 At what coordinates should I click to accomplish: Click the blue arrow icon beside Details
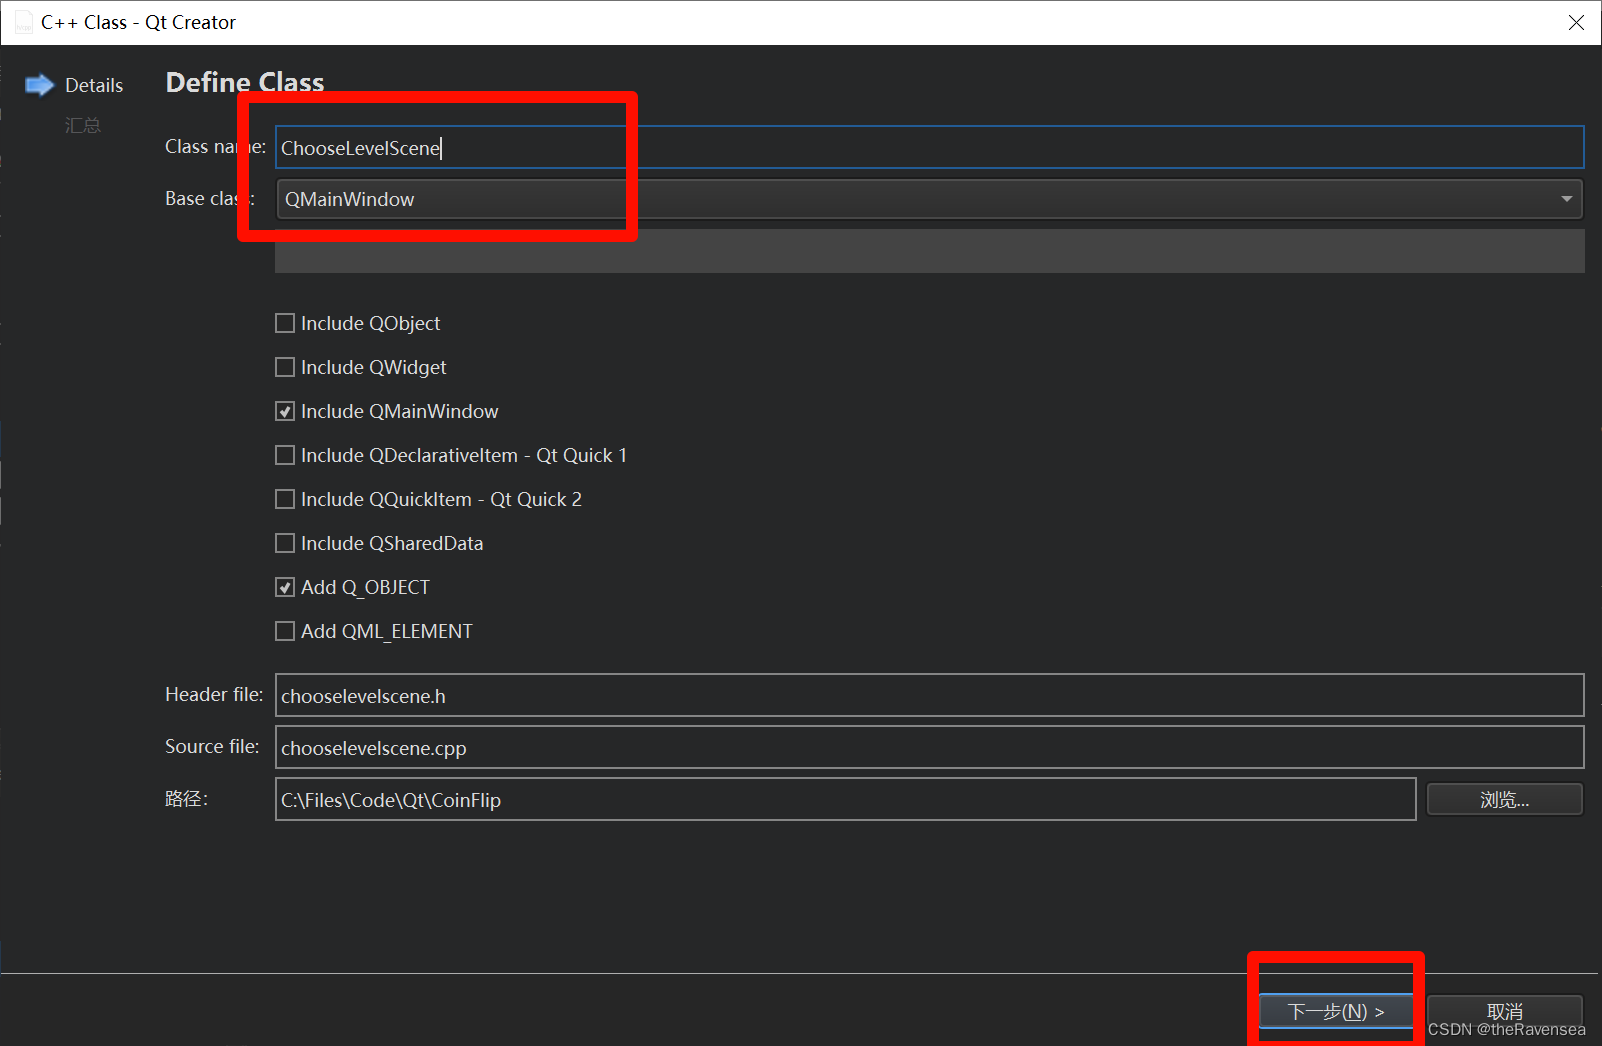coord(39,85)
